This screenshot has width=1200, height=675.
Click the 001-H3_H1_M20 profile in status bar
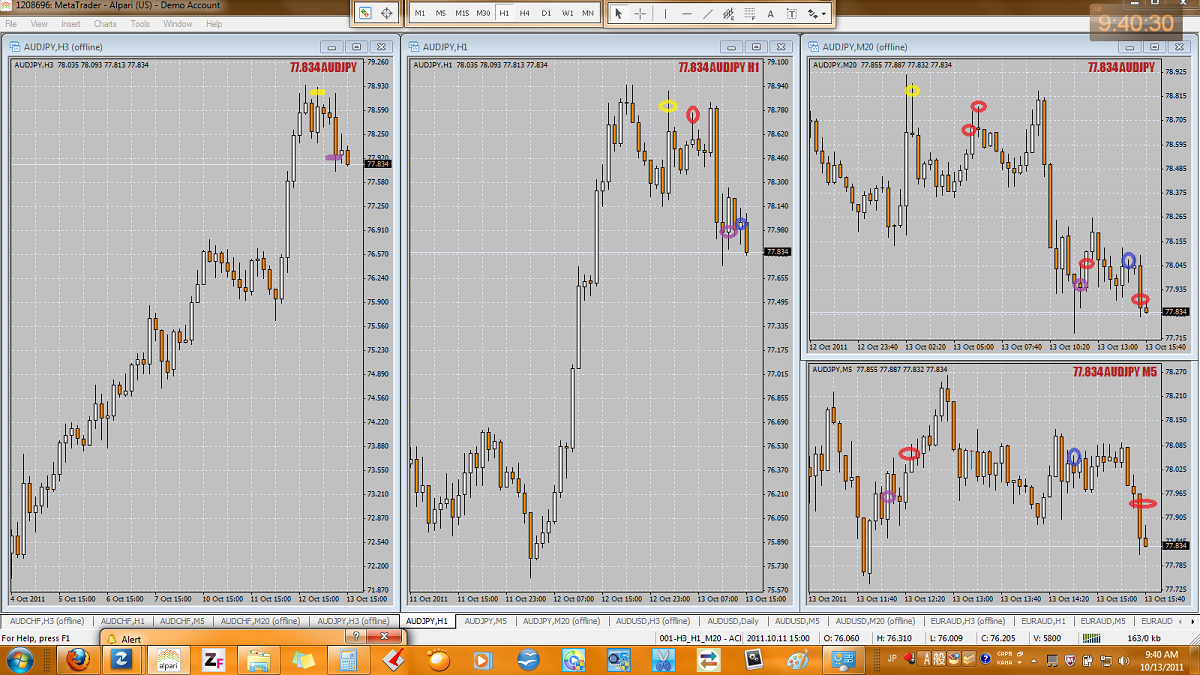tap(699, 637)
